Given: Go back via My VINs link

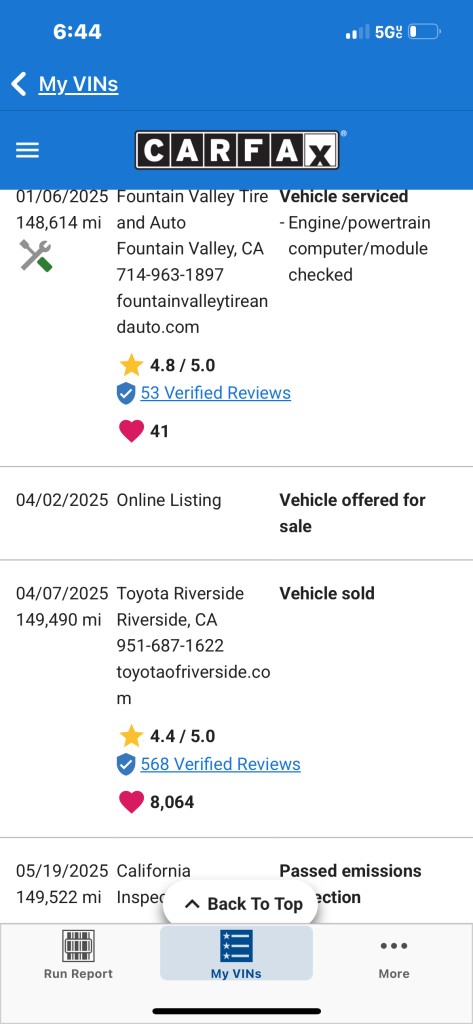Looking at the screenshot, I should pos(78,84).
